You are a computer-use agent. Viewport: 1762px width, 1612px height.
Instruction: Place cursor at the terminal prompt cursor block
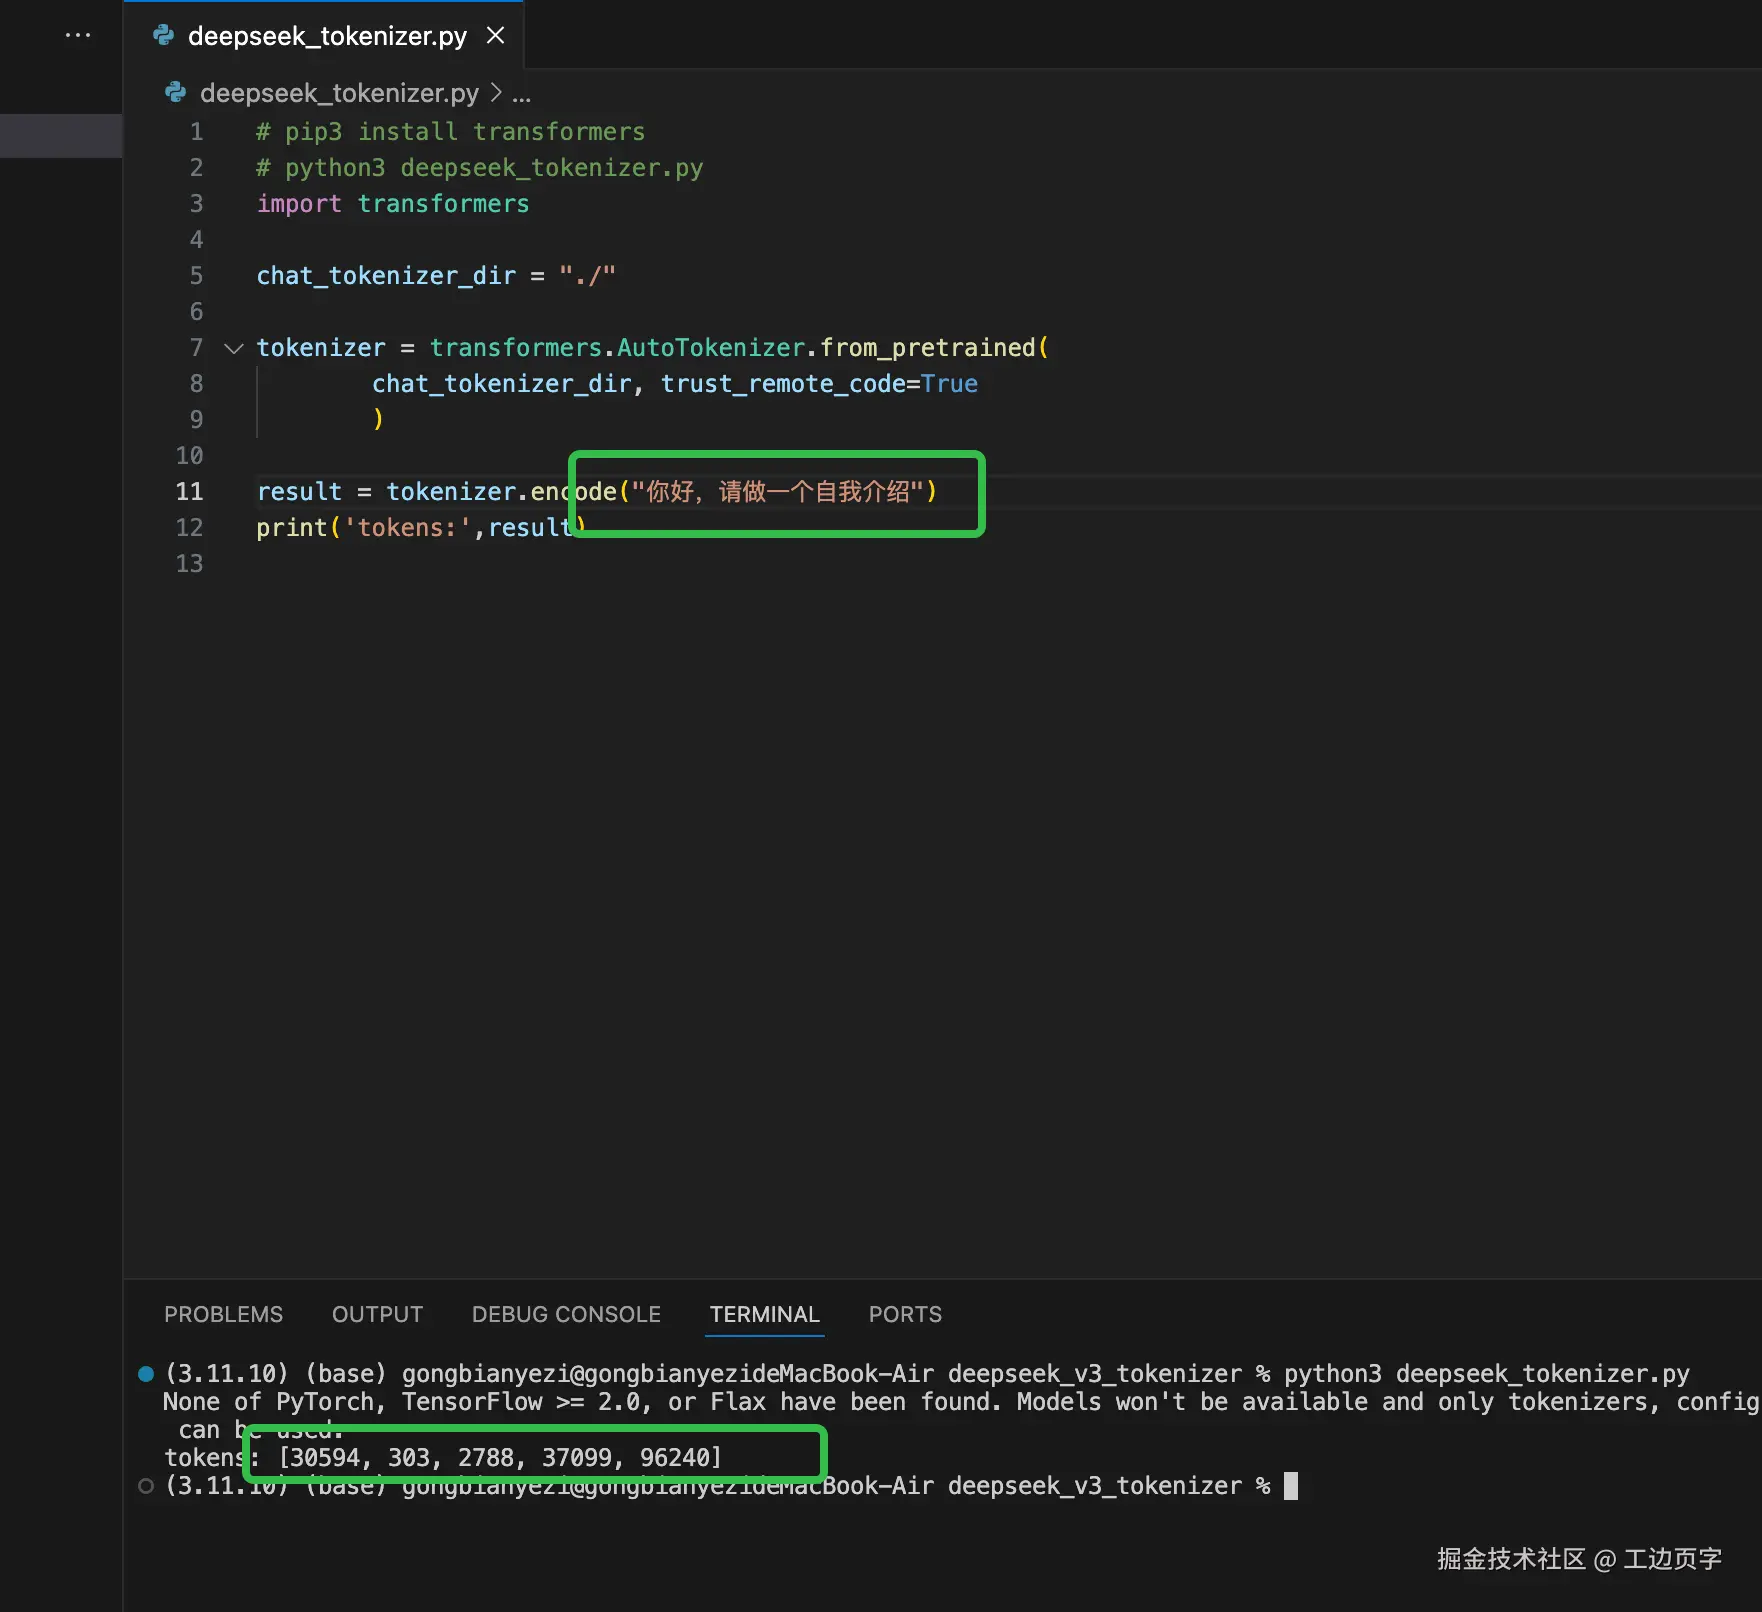coord(1291,1486)
